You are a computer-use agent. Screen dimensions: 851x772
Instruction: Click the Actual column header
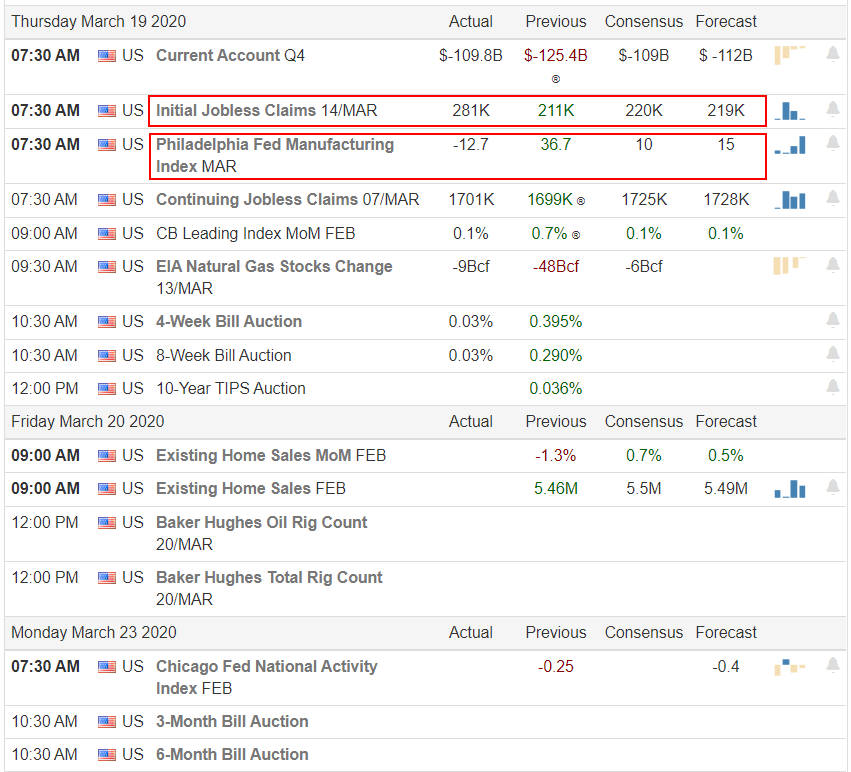coord(470,21)
